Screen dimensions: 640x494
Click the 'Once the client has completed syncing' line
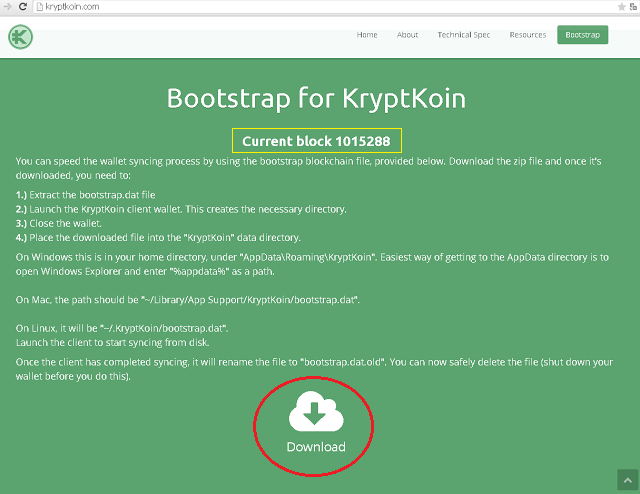click(x=314, y=369)
